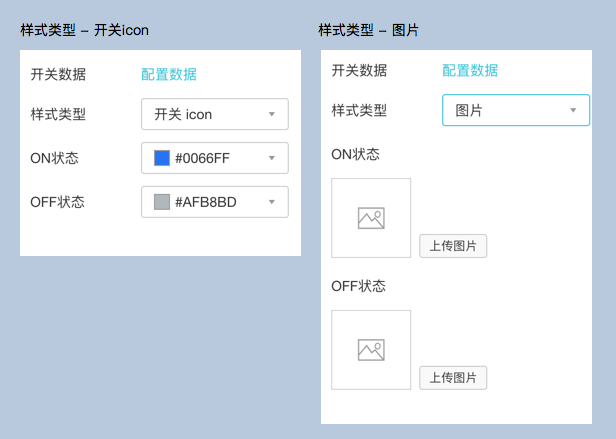Click the "样式类型 – 开关icon" heading
The height and width of the screenshot is (439, 616).
(x=84, y=30)
